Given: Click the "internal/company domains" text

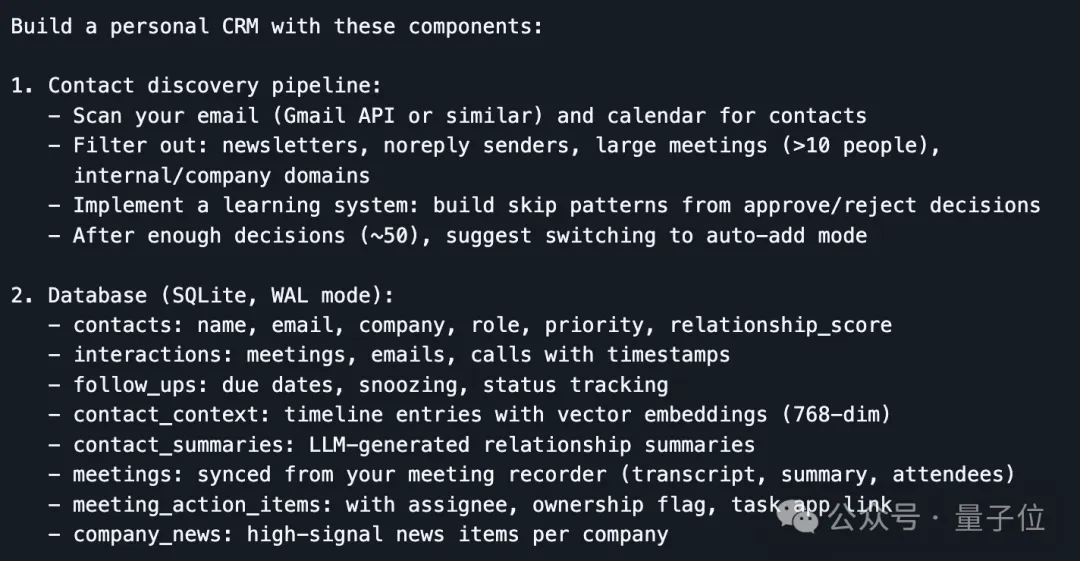Looking at the screenshot, I should tap(221, 176).
